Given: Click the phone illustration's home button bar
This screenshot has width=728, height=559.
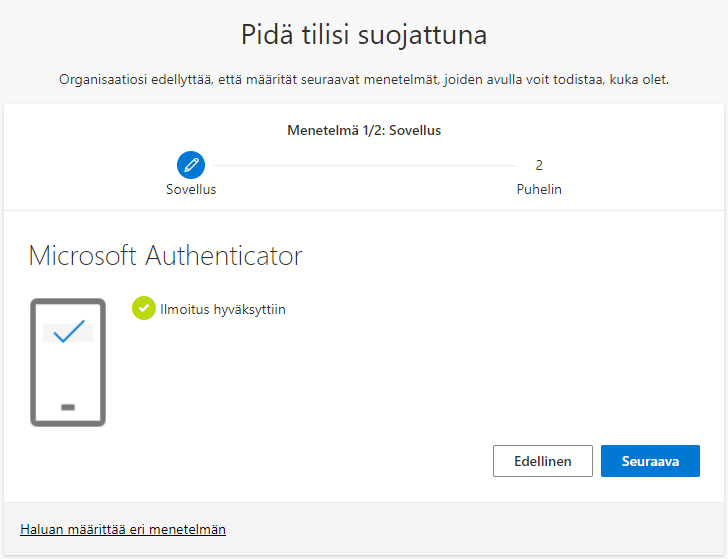Looking at the screenshot, I should [68, 407].
